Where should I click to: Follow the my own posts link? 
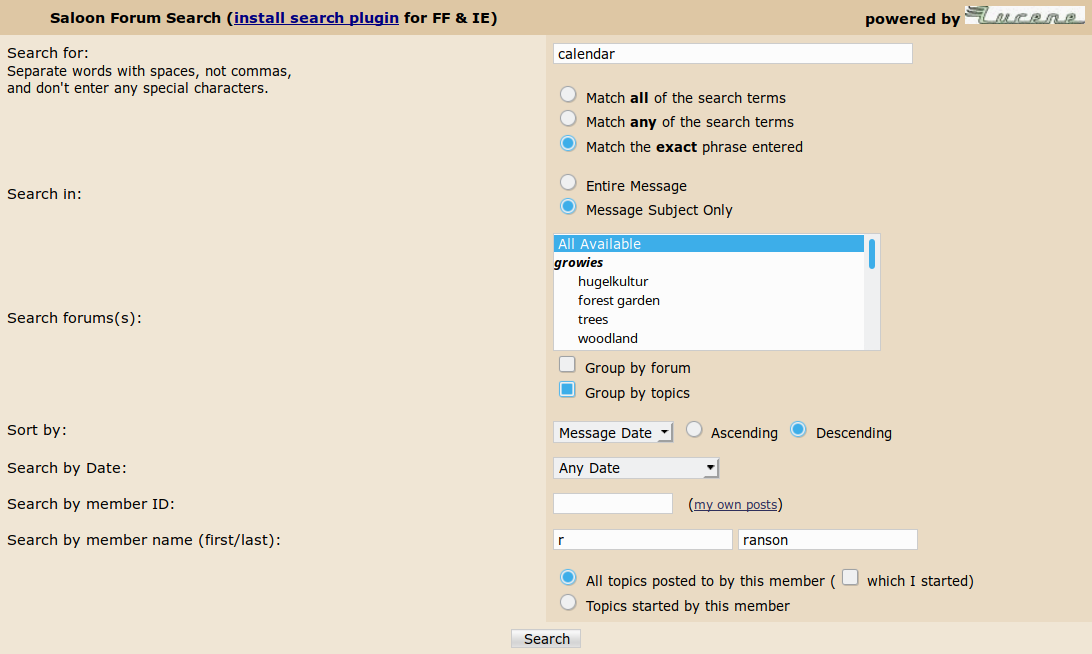(735, 504)
